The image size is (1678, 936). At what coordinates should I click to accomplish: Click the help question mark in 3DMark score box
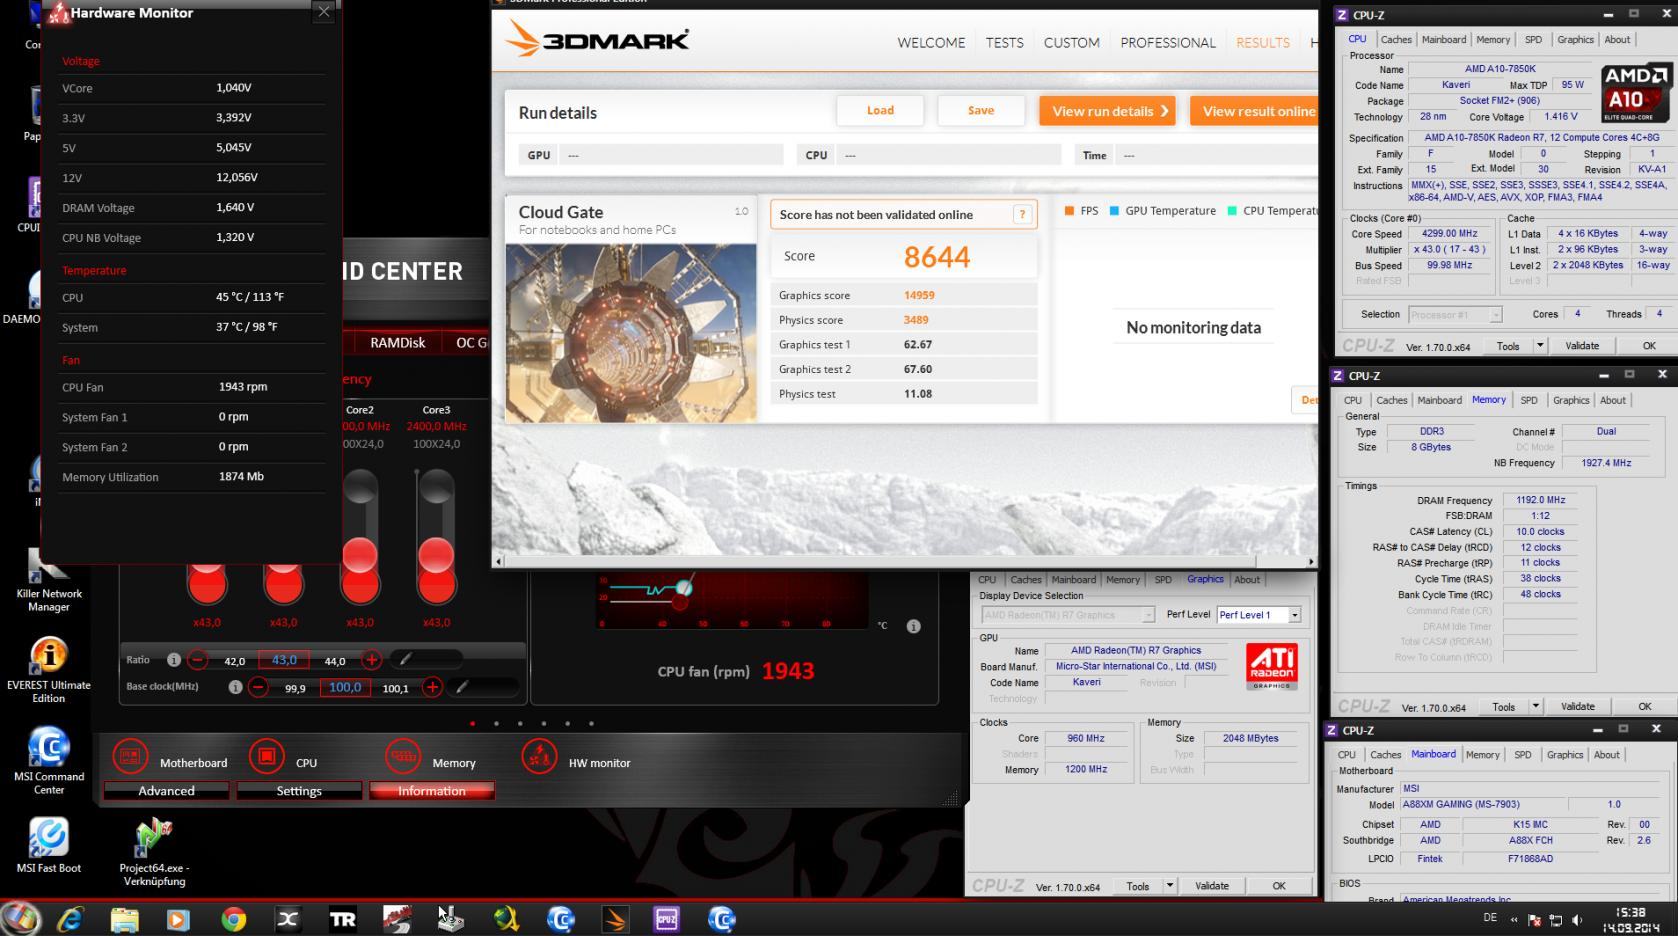tap(1022, 214)
